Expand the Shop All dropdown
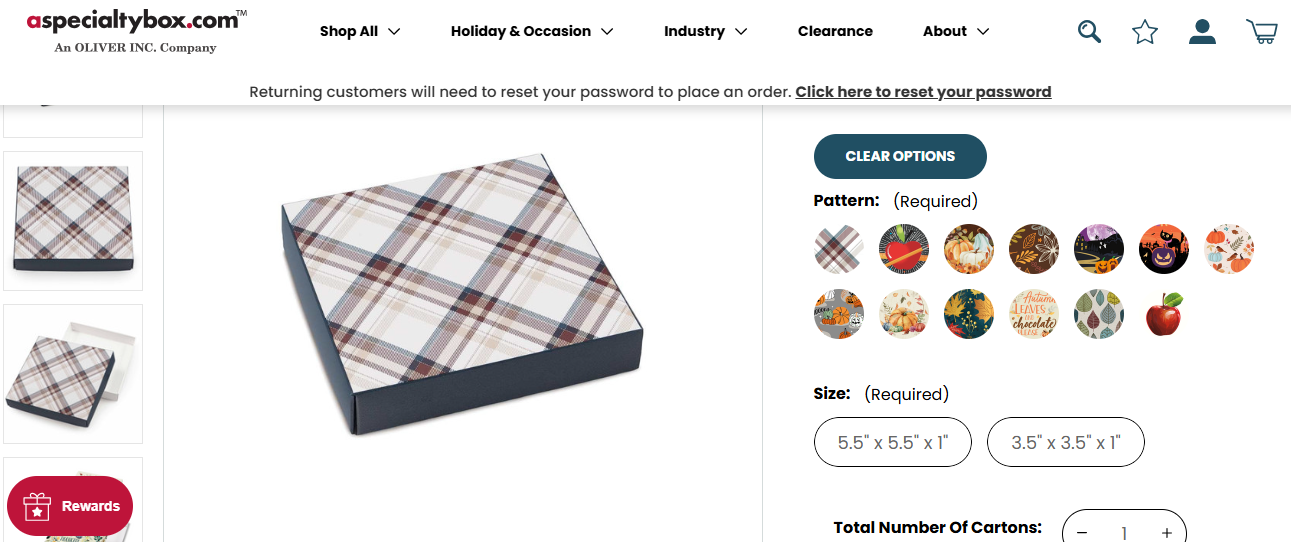The width and height of the screenshot is (1291, 542). (x=360, y=31)
